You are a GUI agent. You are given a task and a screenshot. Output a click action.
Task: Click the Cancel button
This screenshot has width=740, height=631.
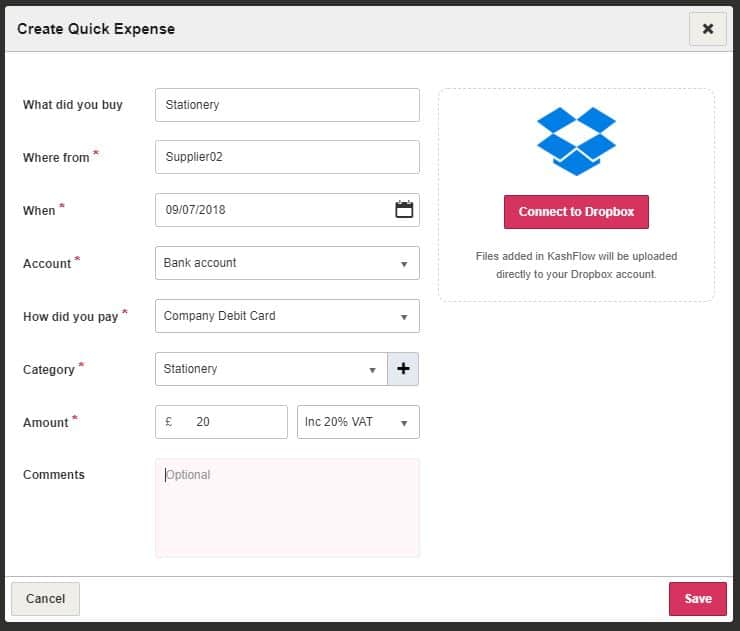point(45,598)
